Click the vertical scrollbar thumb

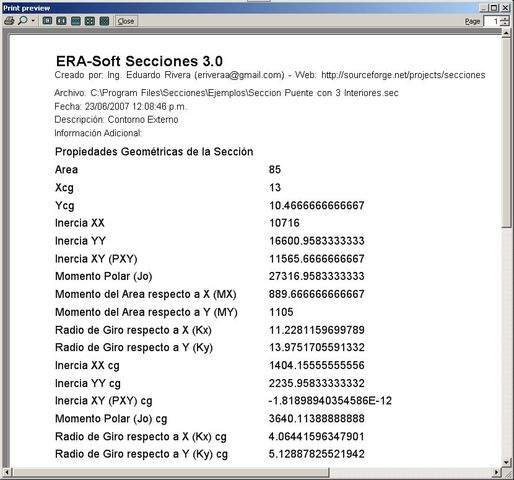(x=506, y=133)
